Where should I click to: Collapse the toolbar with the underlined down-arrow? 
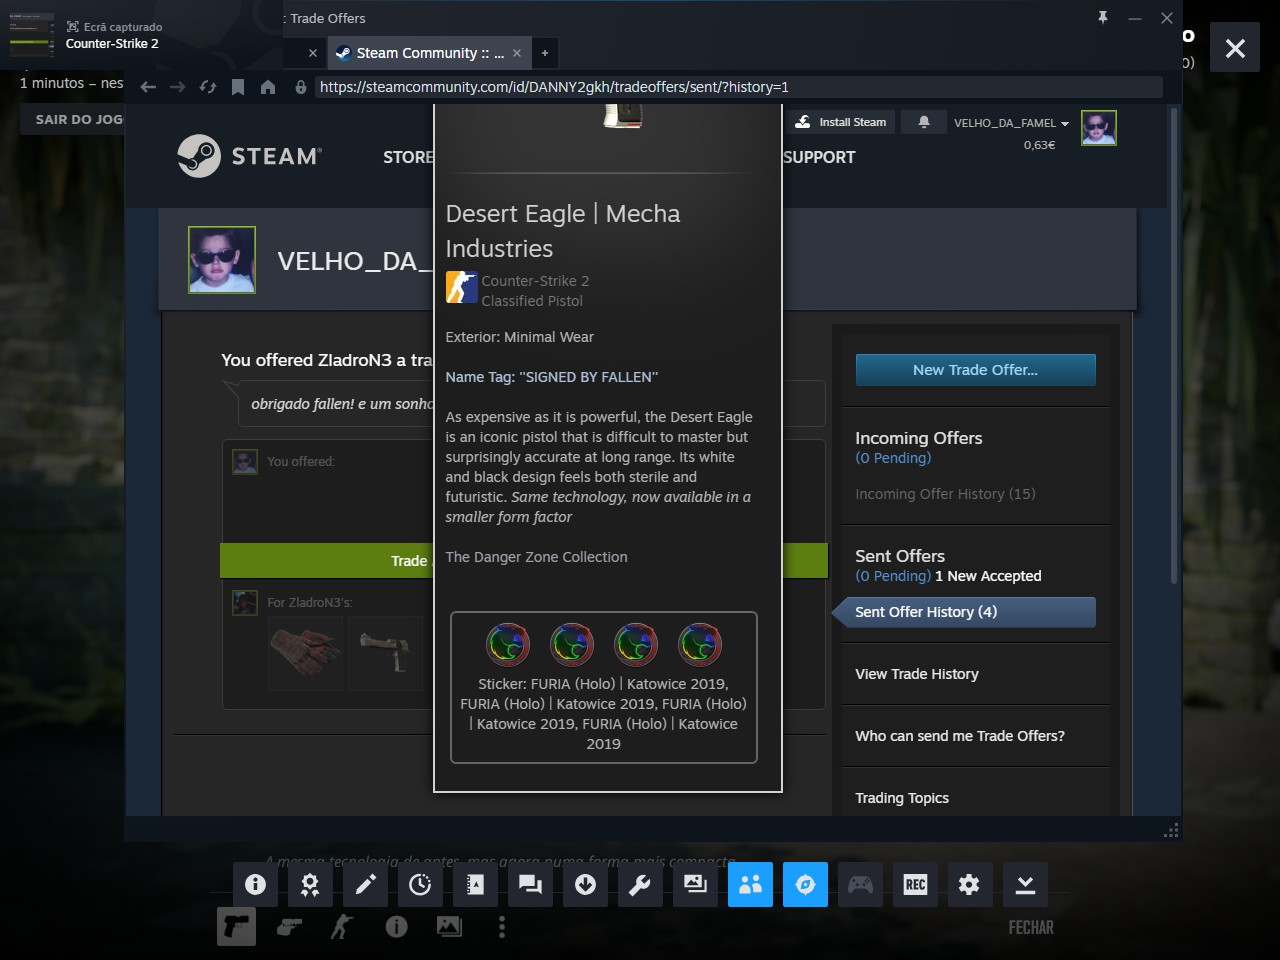[x=1025, y=884]
